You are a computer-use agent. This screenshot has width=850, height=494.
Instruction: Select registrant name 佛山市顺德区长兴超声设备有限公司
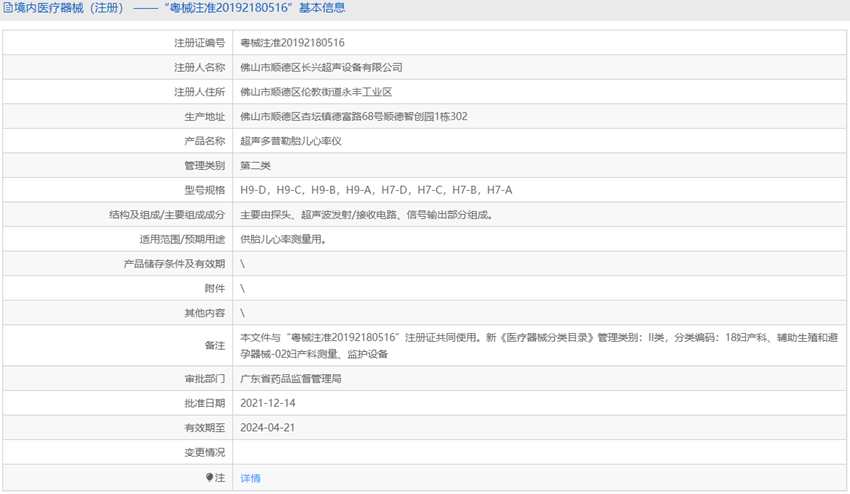[x=321, y=67]
